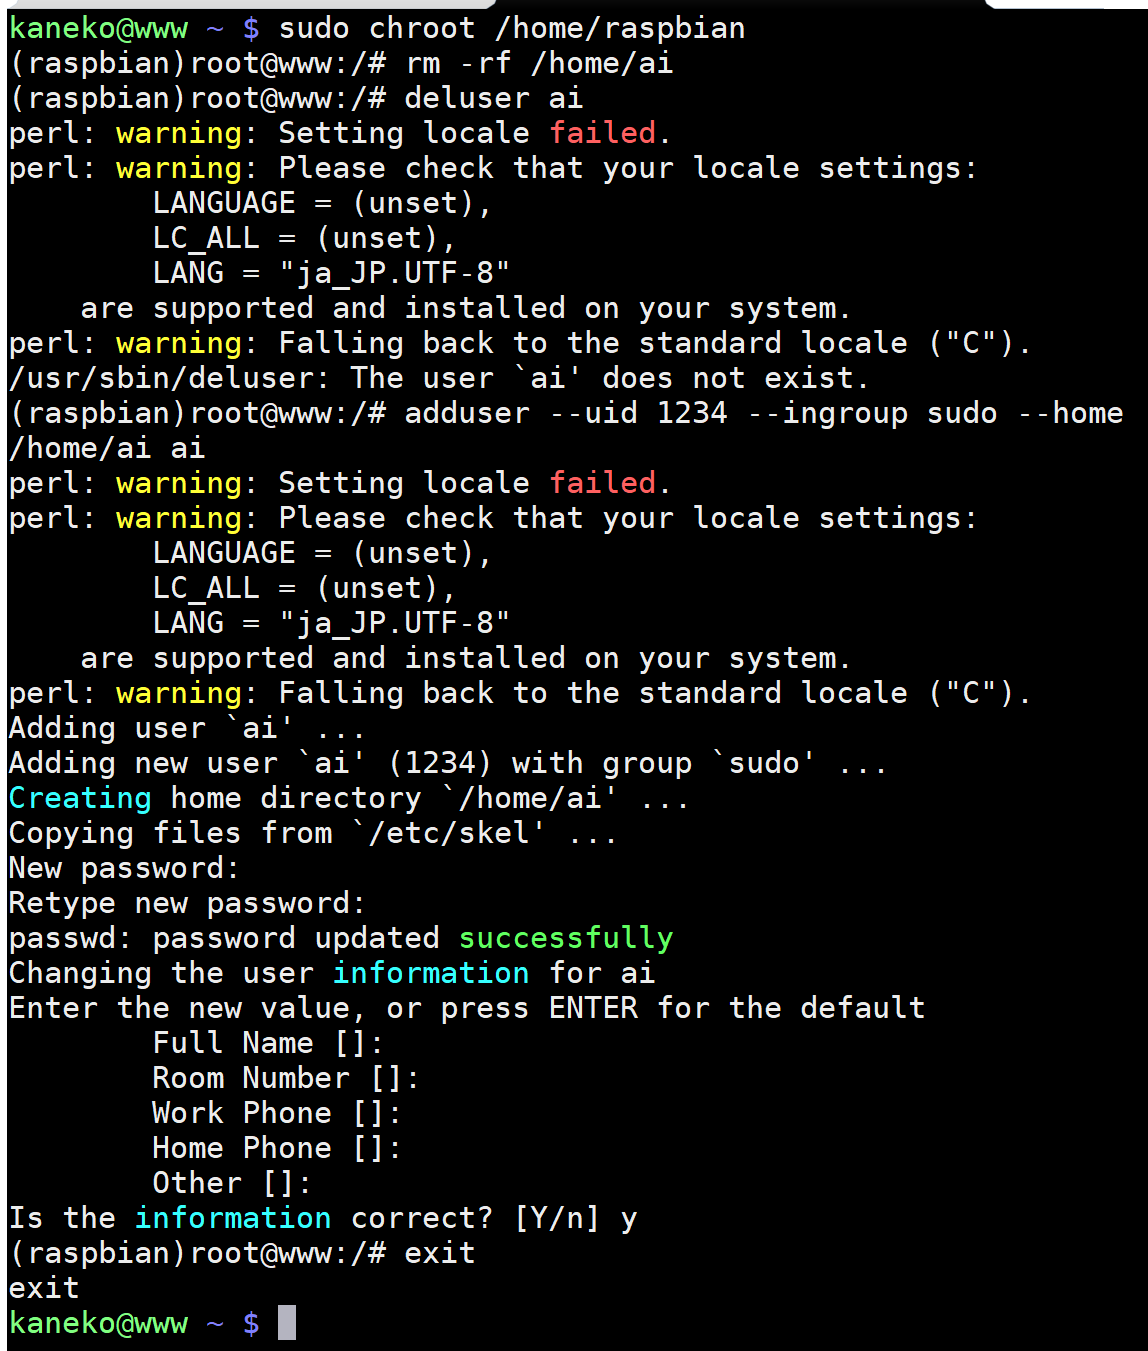Image resolution: width=1148 pixels, height=1351 pixels.
Task: Click the 'adduser --uid 1234' command text
Action: click(566, 413)
